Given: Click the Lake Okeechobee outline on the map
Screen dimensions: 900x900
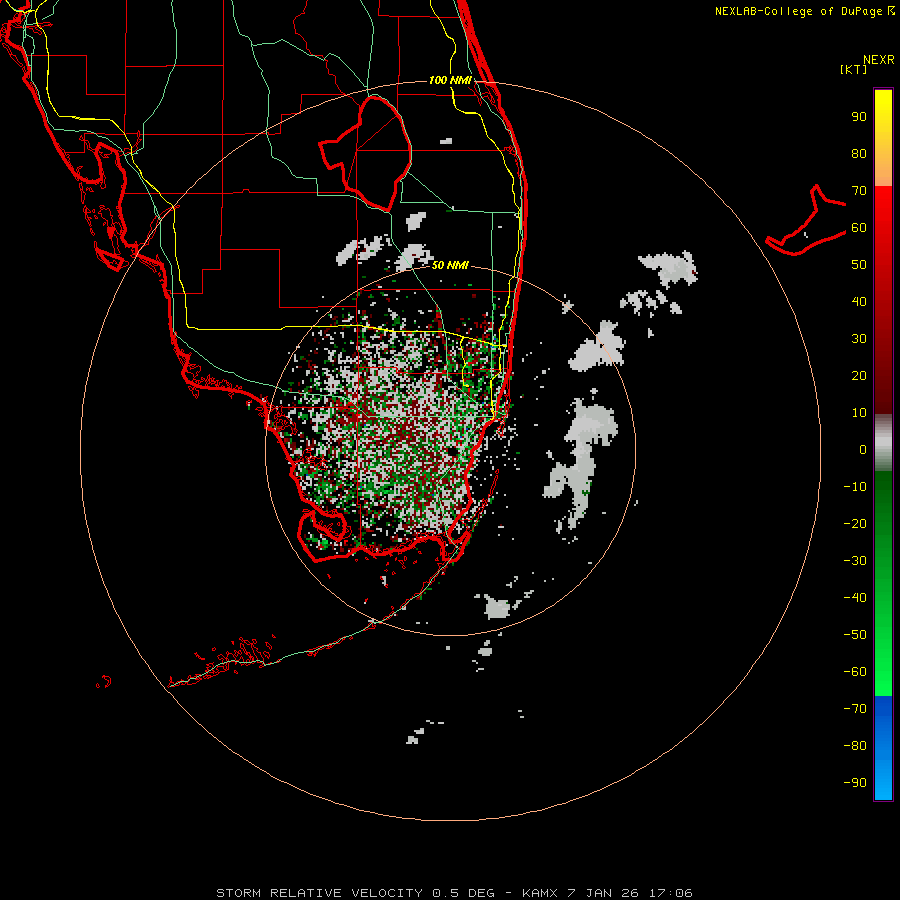Looking at the screenshot, I should (366, 153).
